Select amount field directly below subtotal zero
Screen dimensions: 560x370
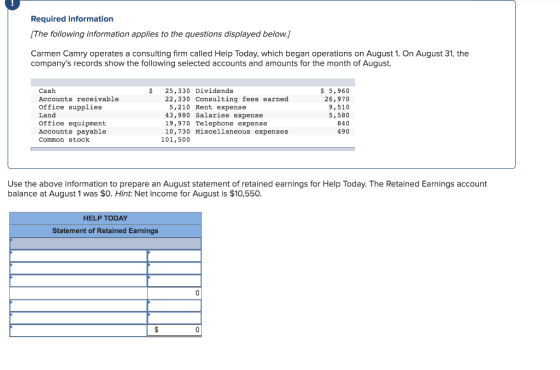(174, 306)
